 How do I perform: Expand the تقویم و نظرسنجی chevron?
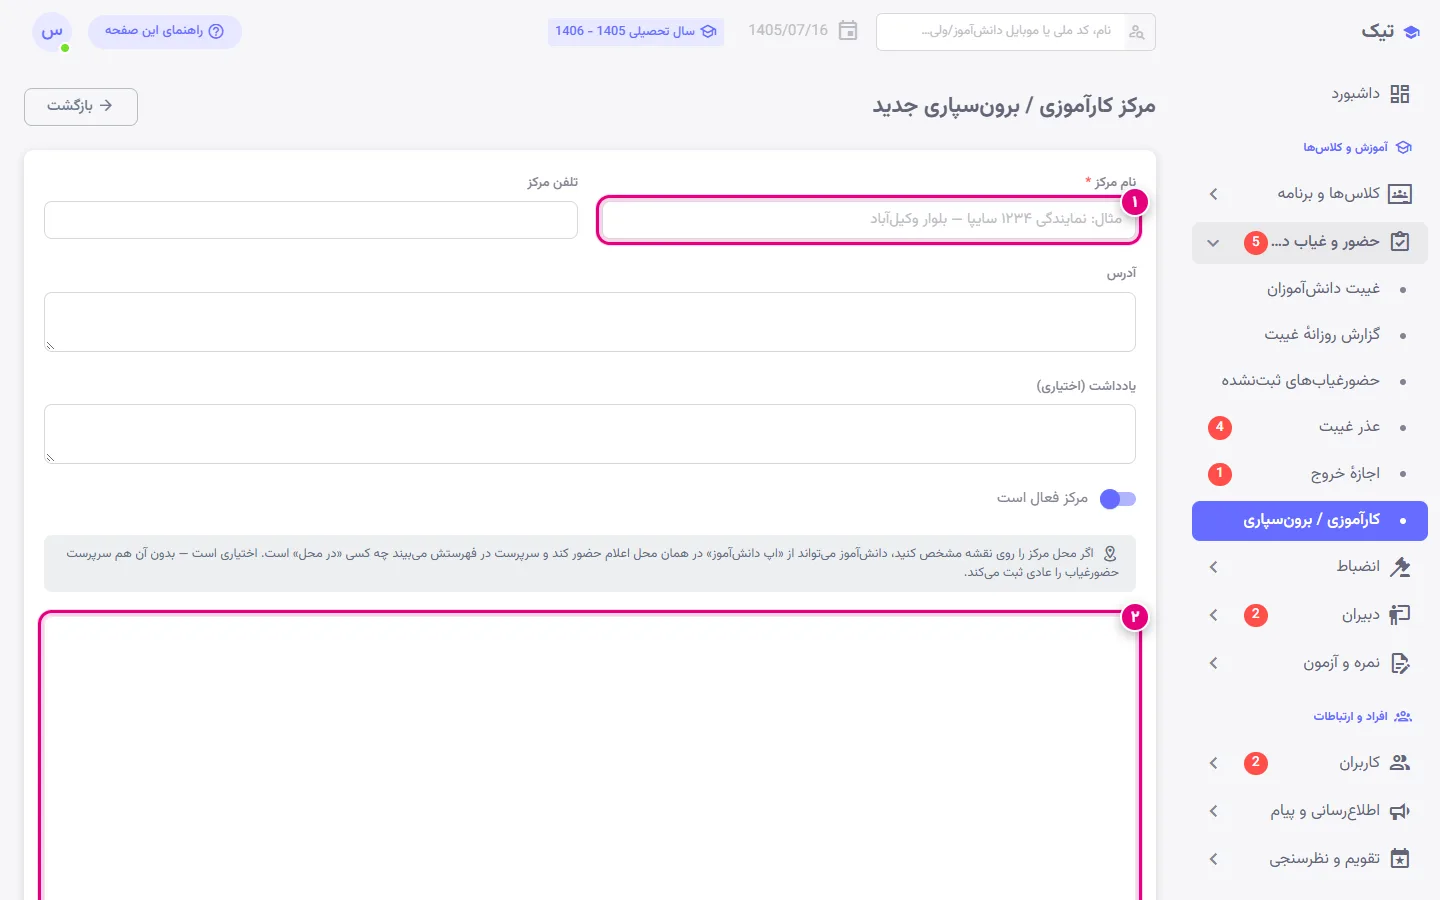(x=1213, y=859)
